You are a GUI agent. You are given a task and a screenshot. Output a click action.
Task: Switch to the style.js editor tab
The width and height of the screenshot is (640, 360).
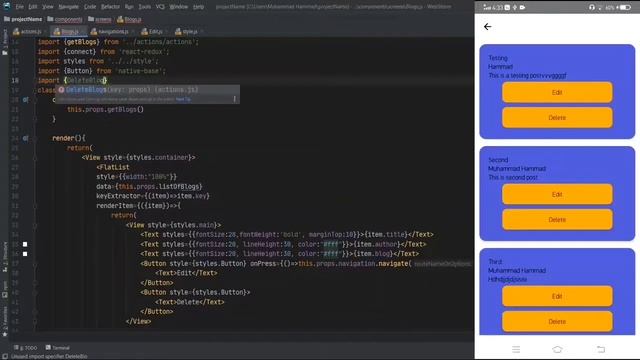(x=187, y=31)
